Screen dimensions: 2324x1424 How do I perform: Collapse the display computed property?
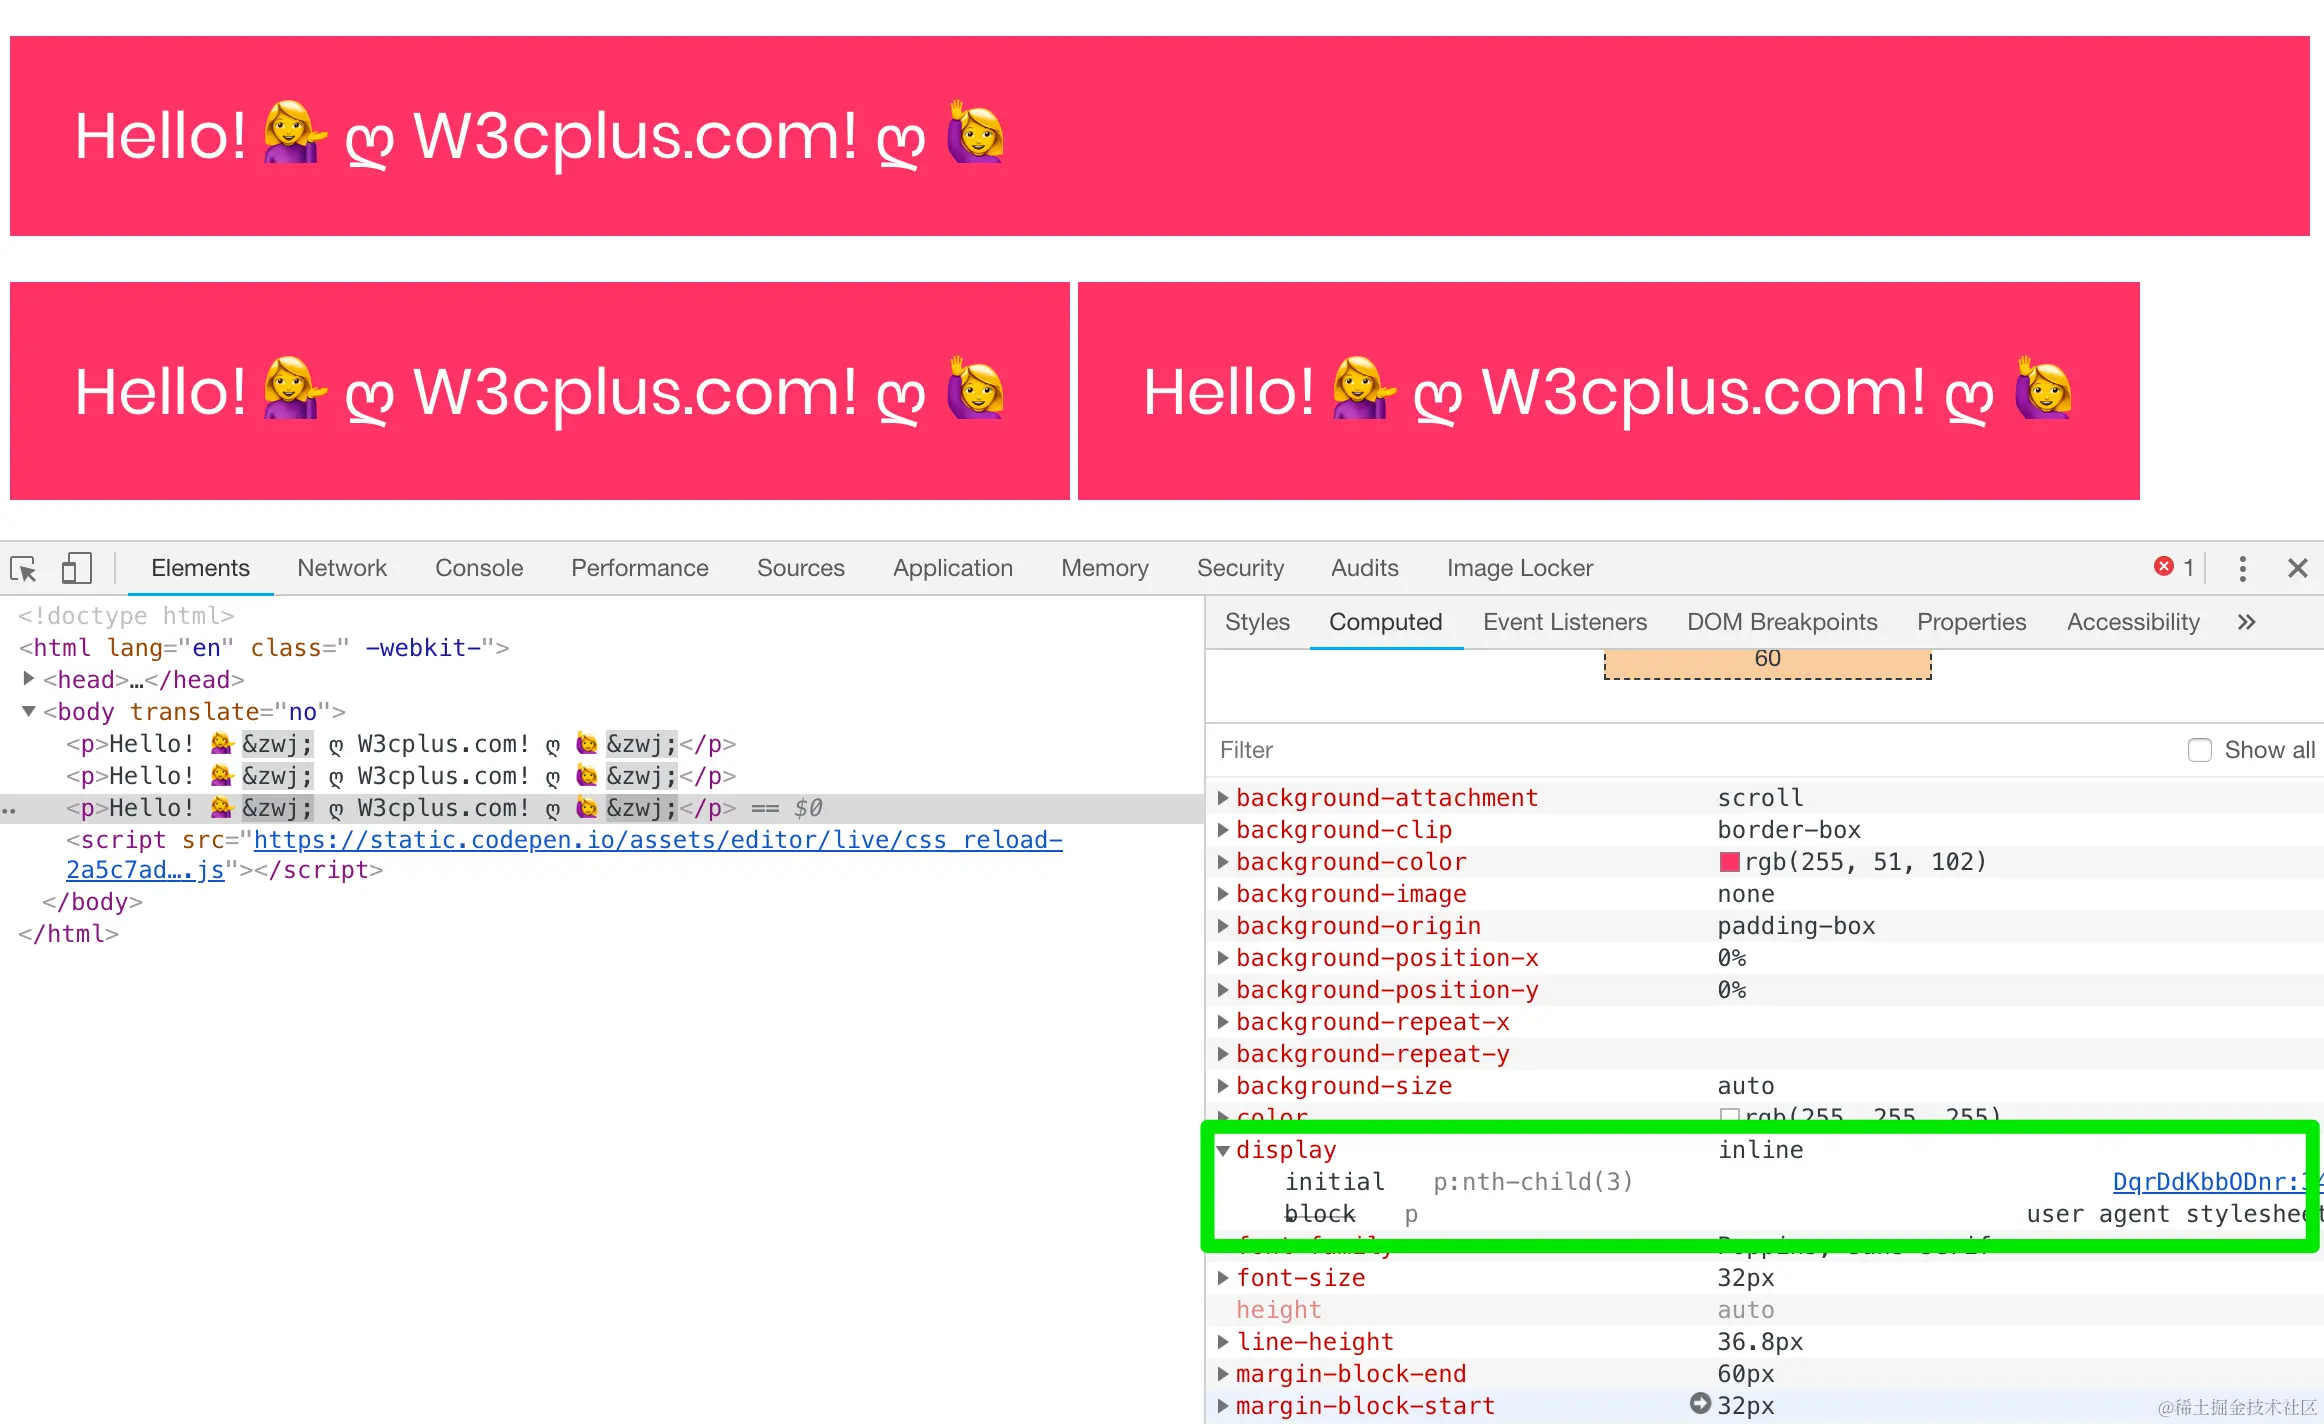(x=1223, y=1150)
